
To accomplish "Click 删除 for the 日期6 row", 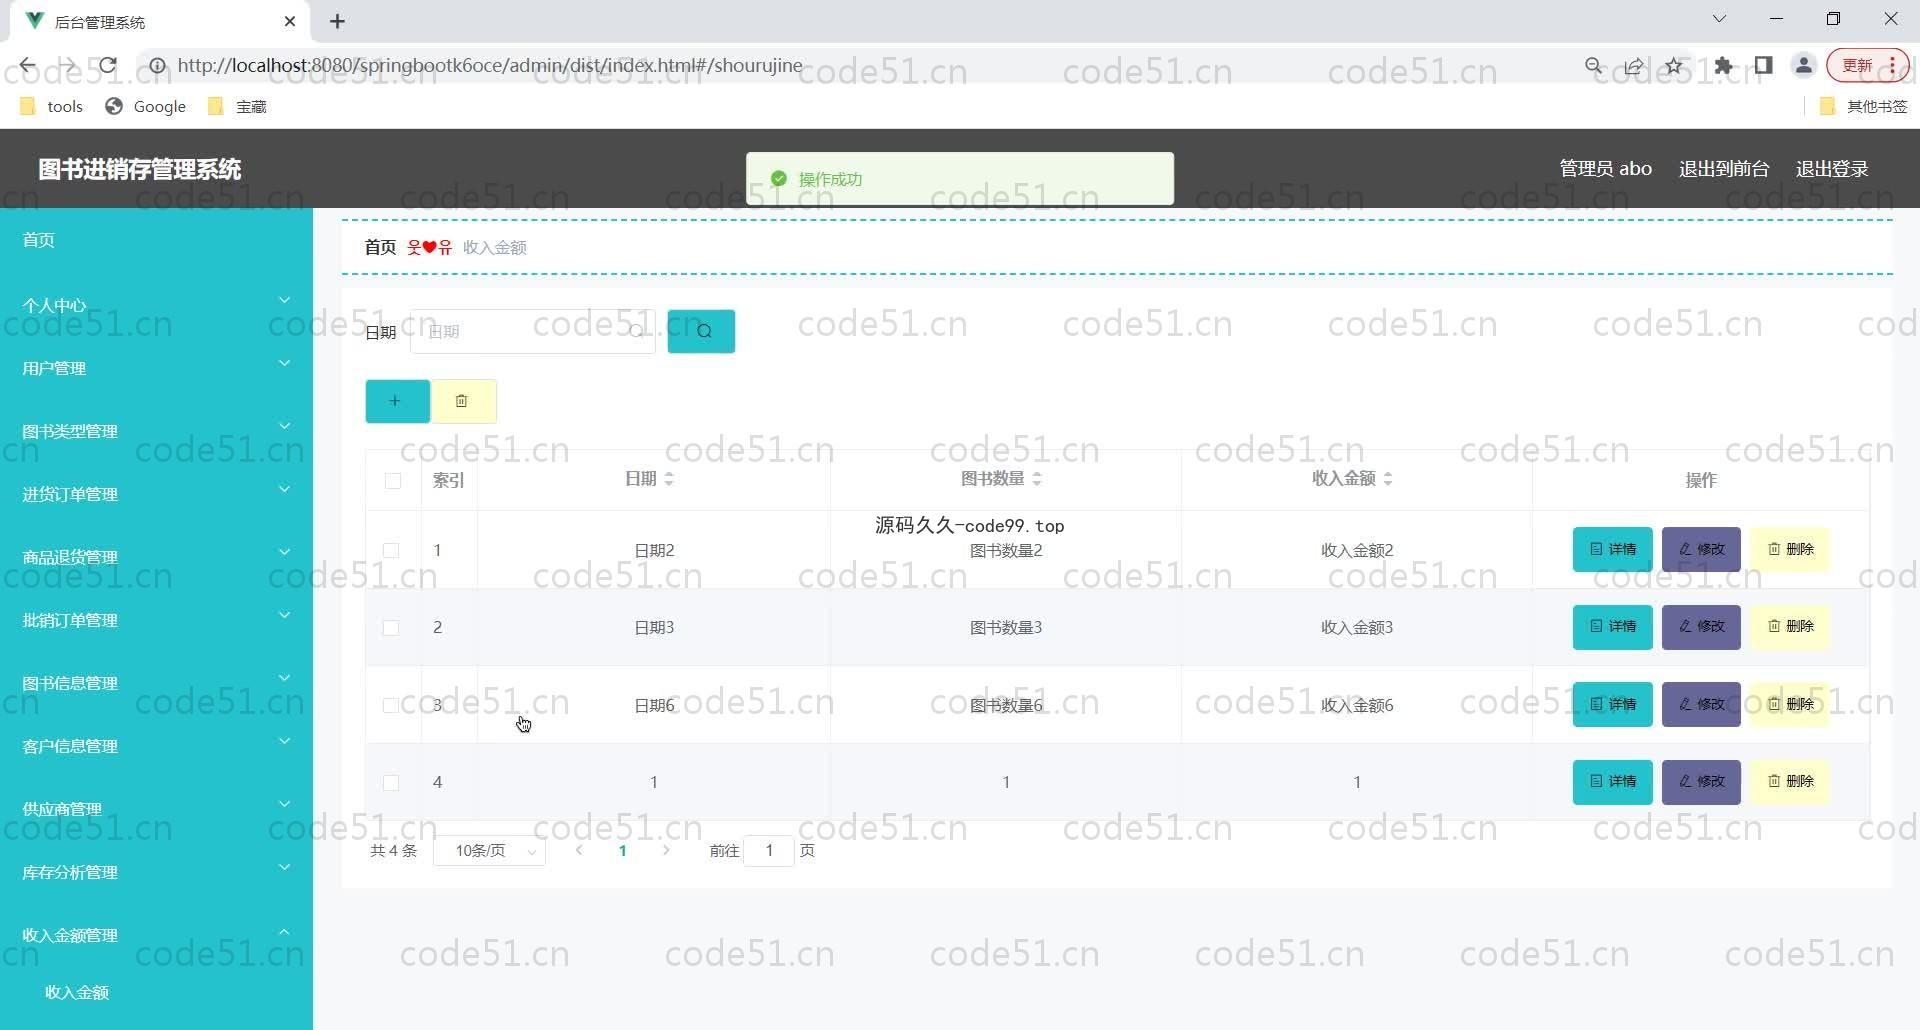I will coord(1790,704).
